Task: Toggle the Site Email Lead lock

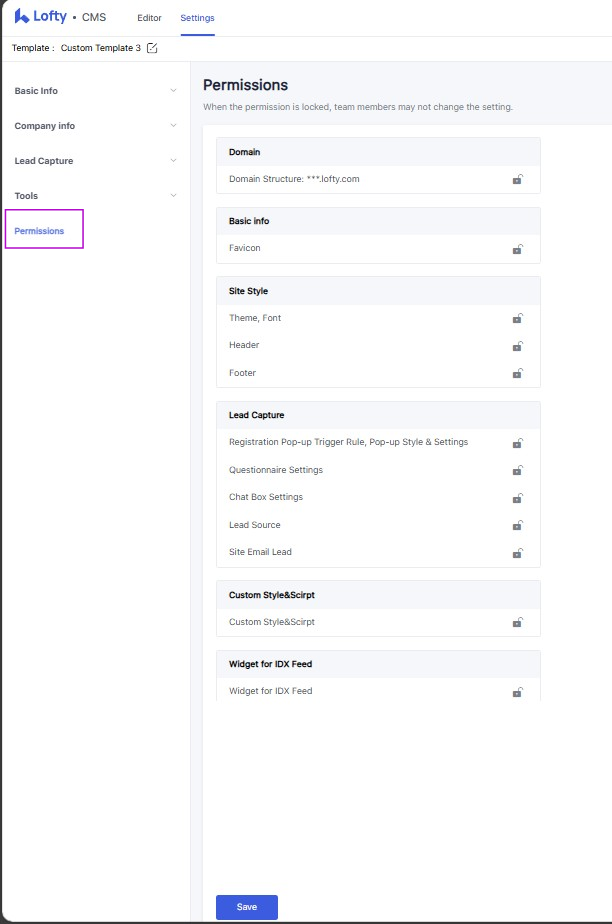Action: click(518, 553)
